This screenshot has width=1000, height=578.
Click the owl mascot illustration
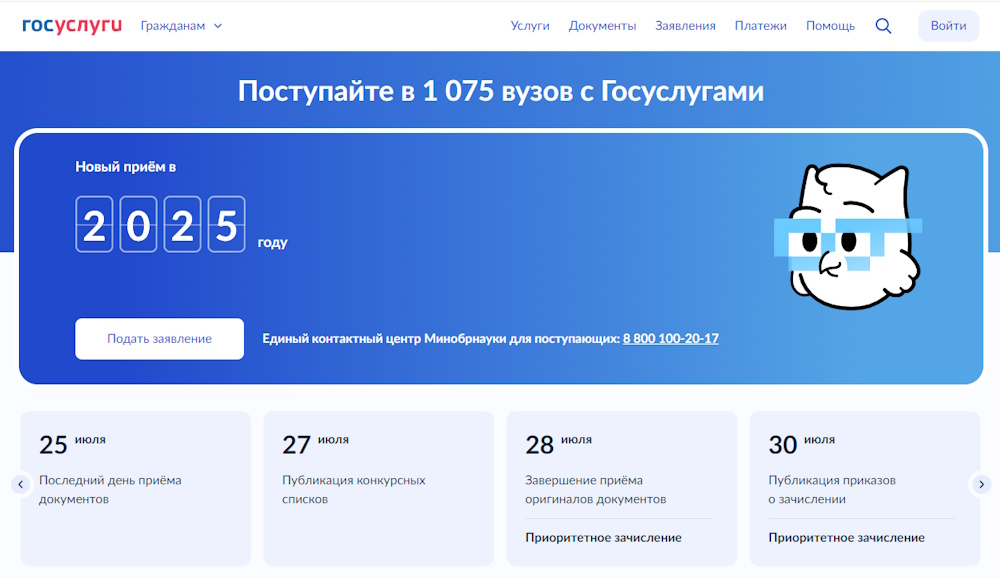click(848, 237)
